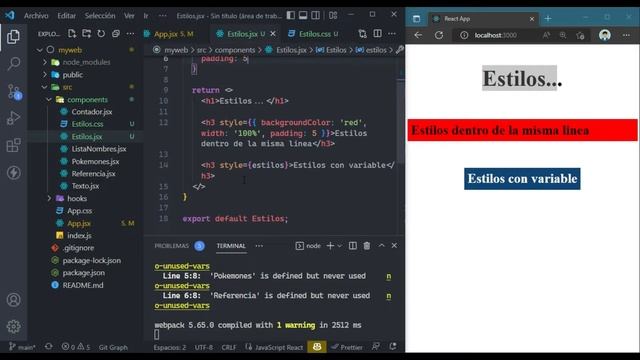Toggle the bottom panel visibility
This screenshot has width=640, height=360.
303,16
